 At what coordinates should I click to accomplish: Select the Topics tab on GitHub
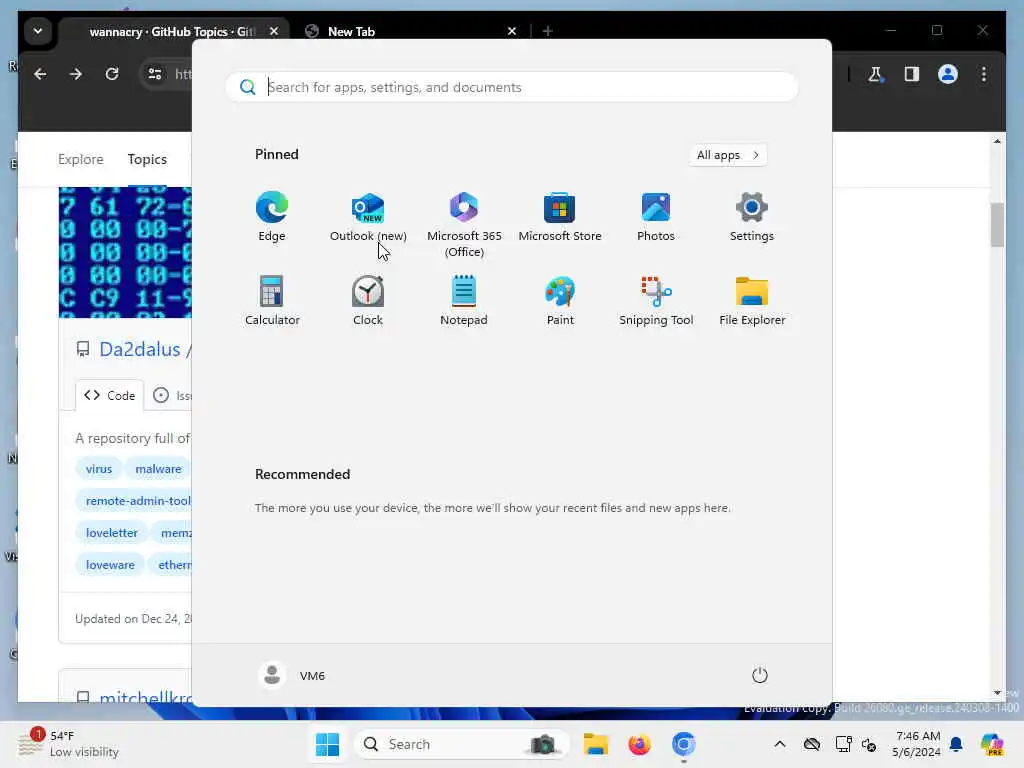(x=147, y=159)
